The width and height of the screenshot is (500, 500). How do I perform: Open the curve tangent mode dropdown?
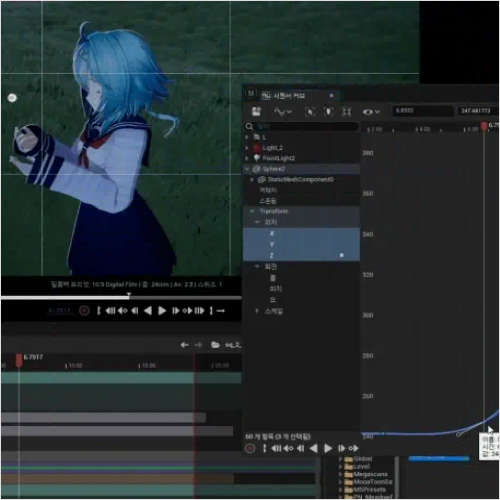(x=283, y=112)
